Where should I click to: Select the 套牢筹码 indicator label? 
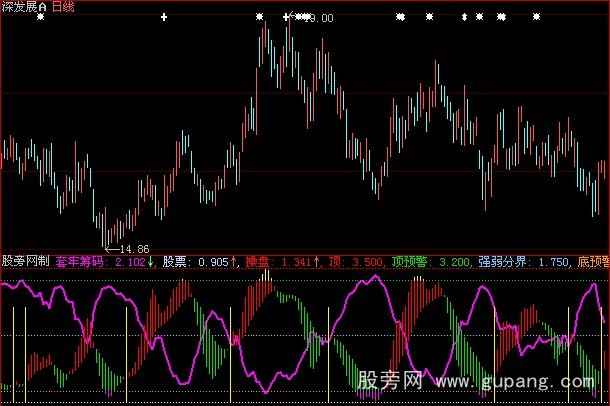click(80, 263)
